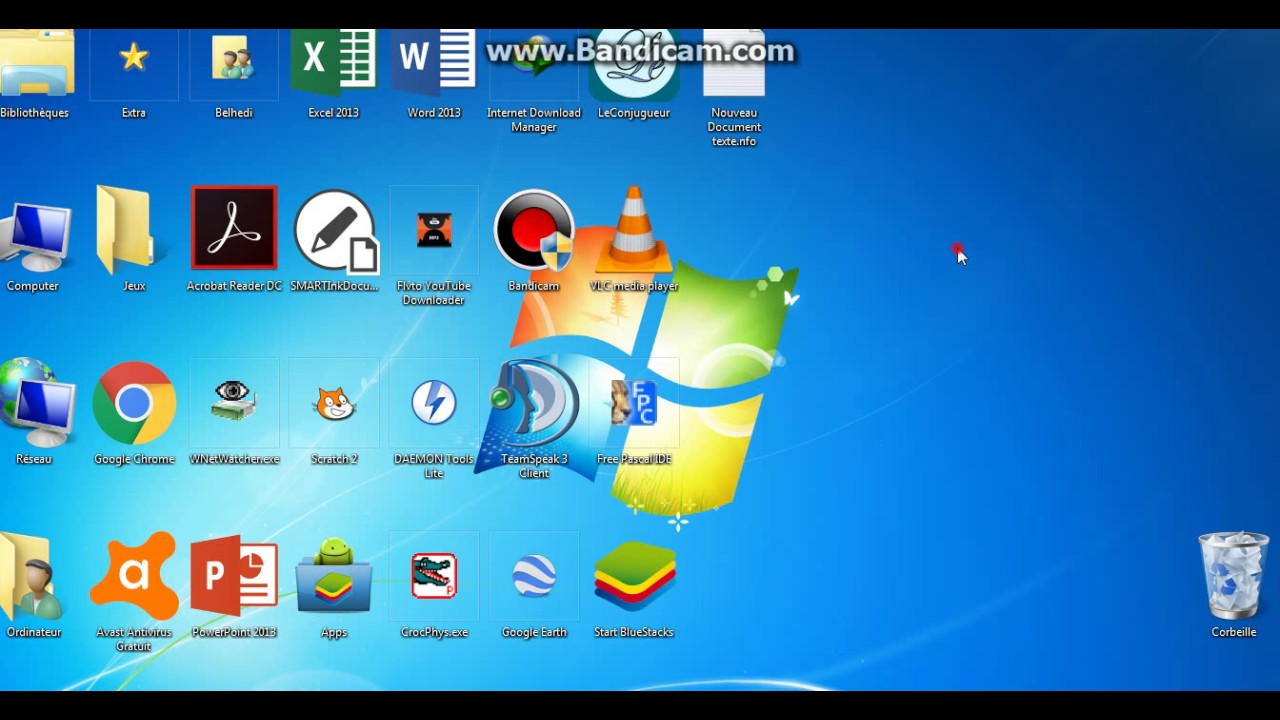
Task: Select the 'VLC media player' label text
Action: click(634, 286)
